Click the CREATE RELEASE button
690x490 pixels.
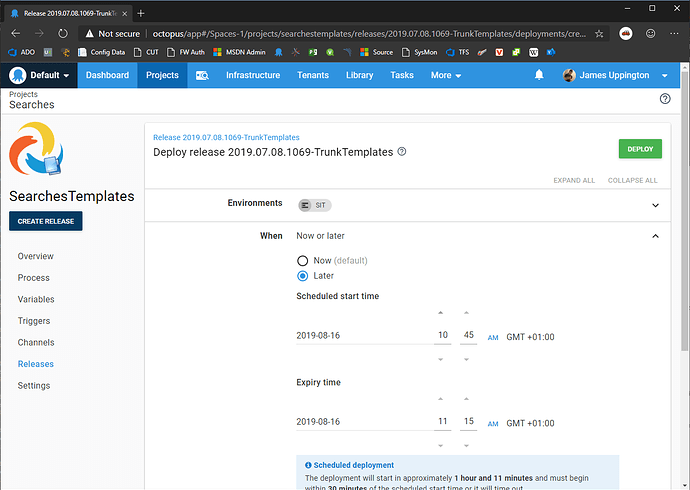click(x=46, y=221)
